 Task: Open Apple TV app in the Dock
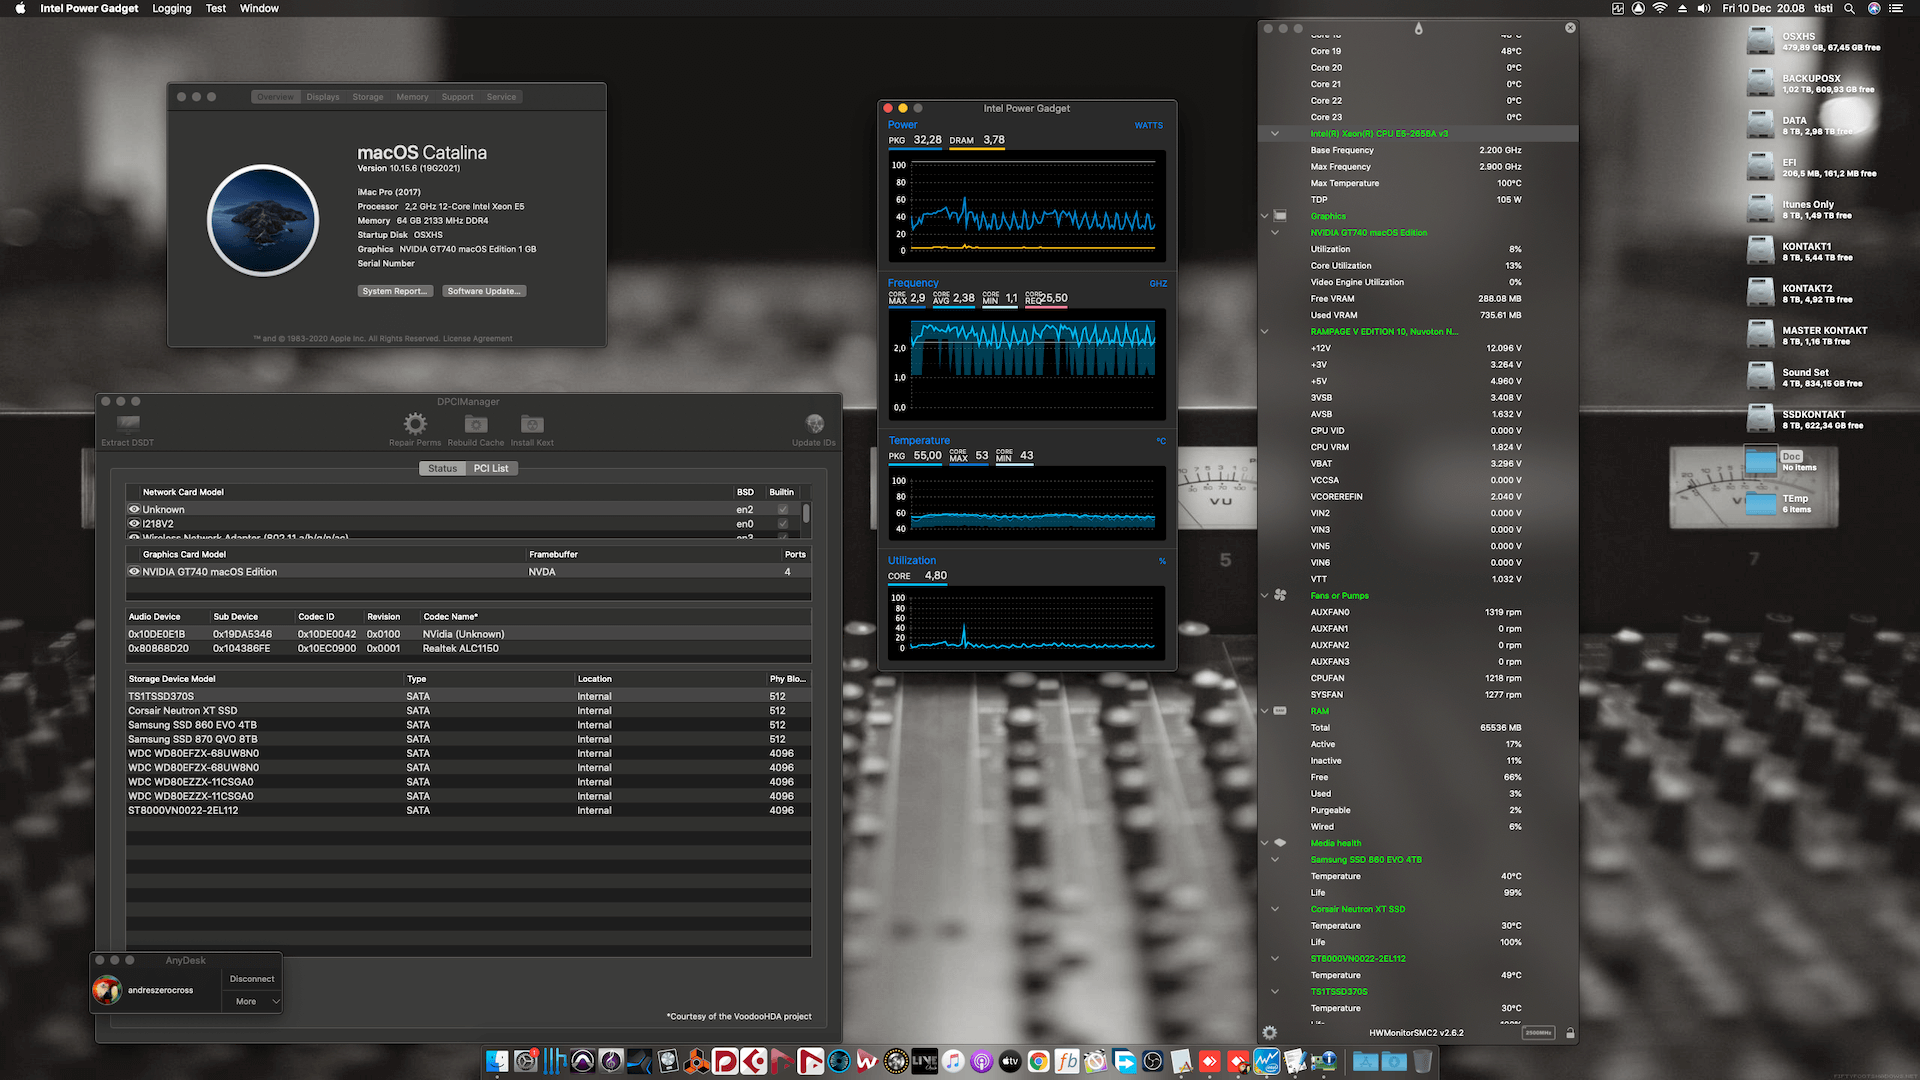click(1010, 1061)
